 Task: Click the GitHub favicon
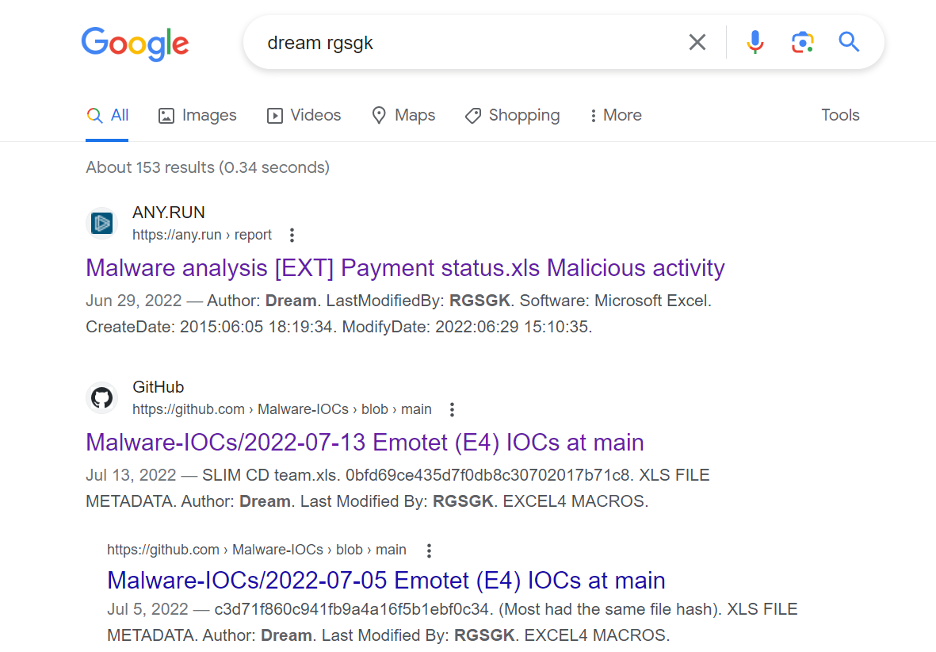[102, 398]
